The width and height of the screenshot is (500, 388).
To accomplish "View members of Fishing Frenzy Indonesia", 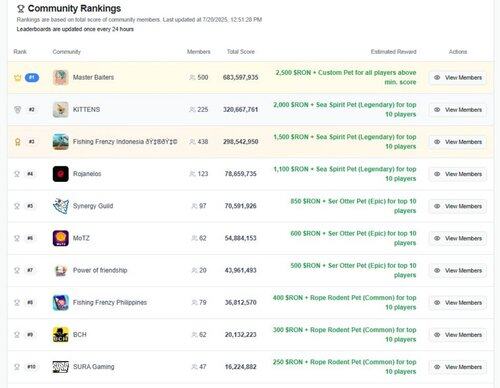I will [x=457, y=142].
